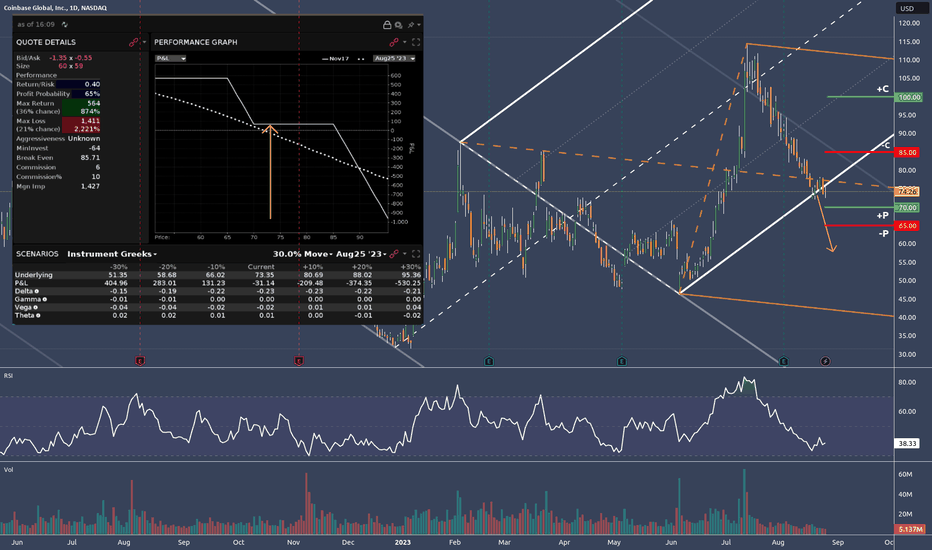932x550 pixels.
Task: Open the P&L dropdown in Performance Graph
Action: [x=171, y=58]
